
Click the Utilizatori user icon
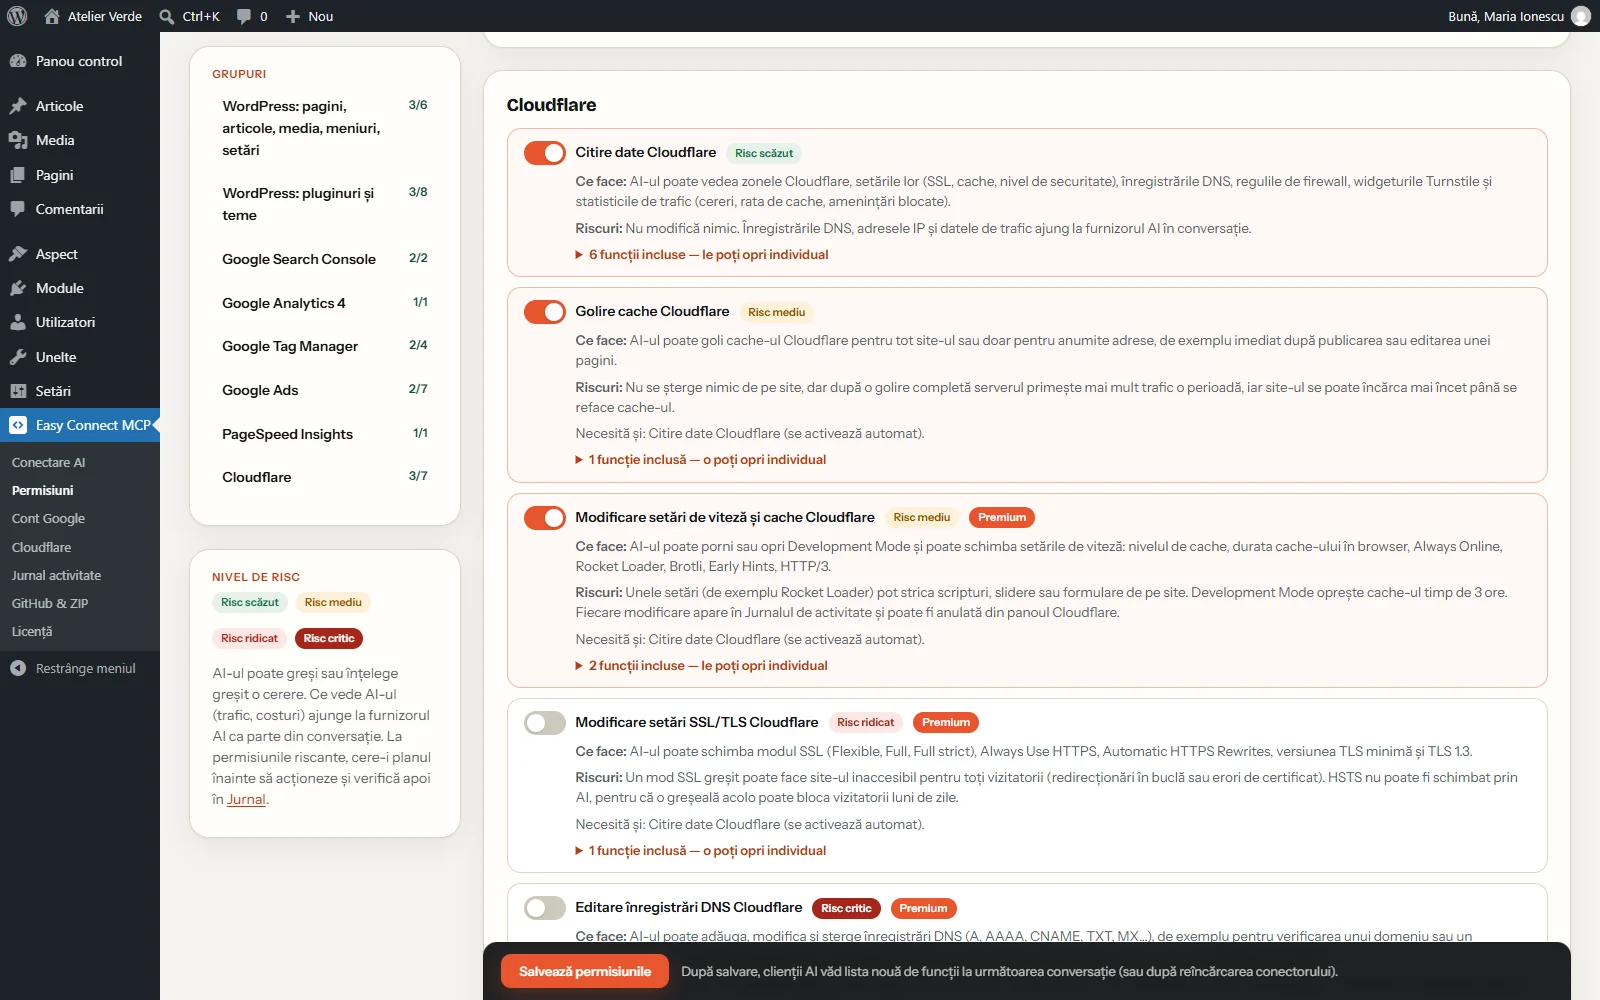pos(18,322)
